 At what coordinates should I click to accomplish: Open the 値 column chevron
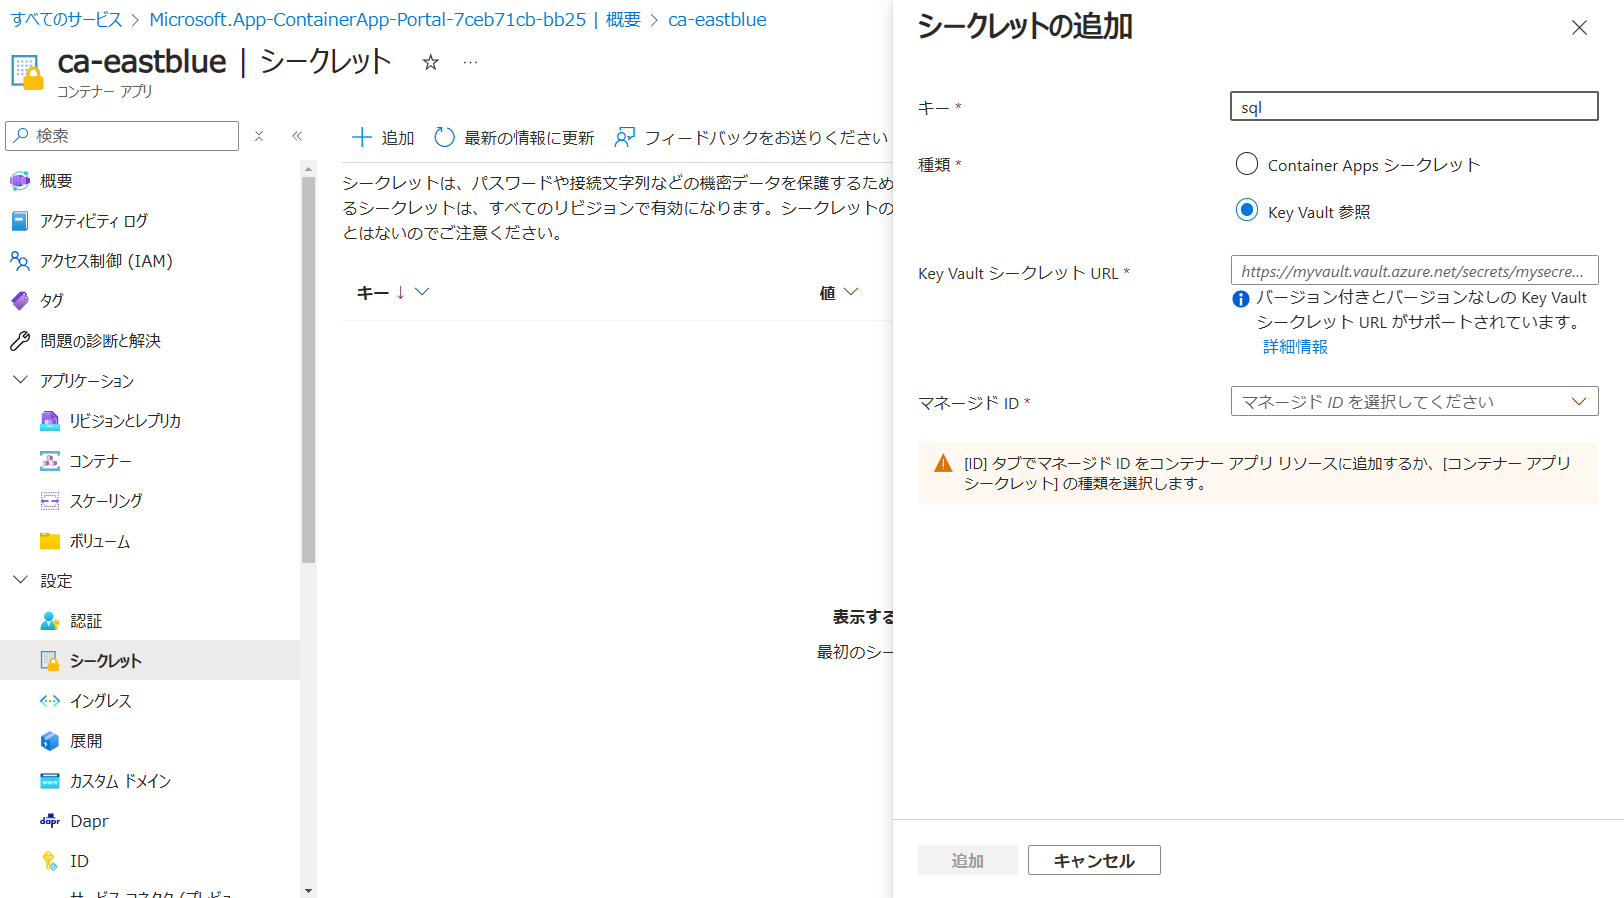(x=851, y=292)
